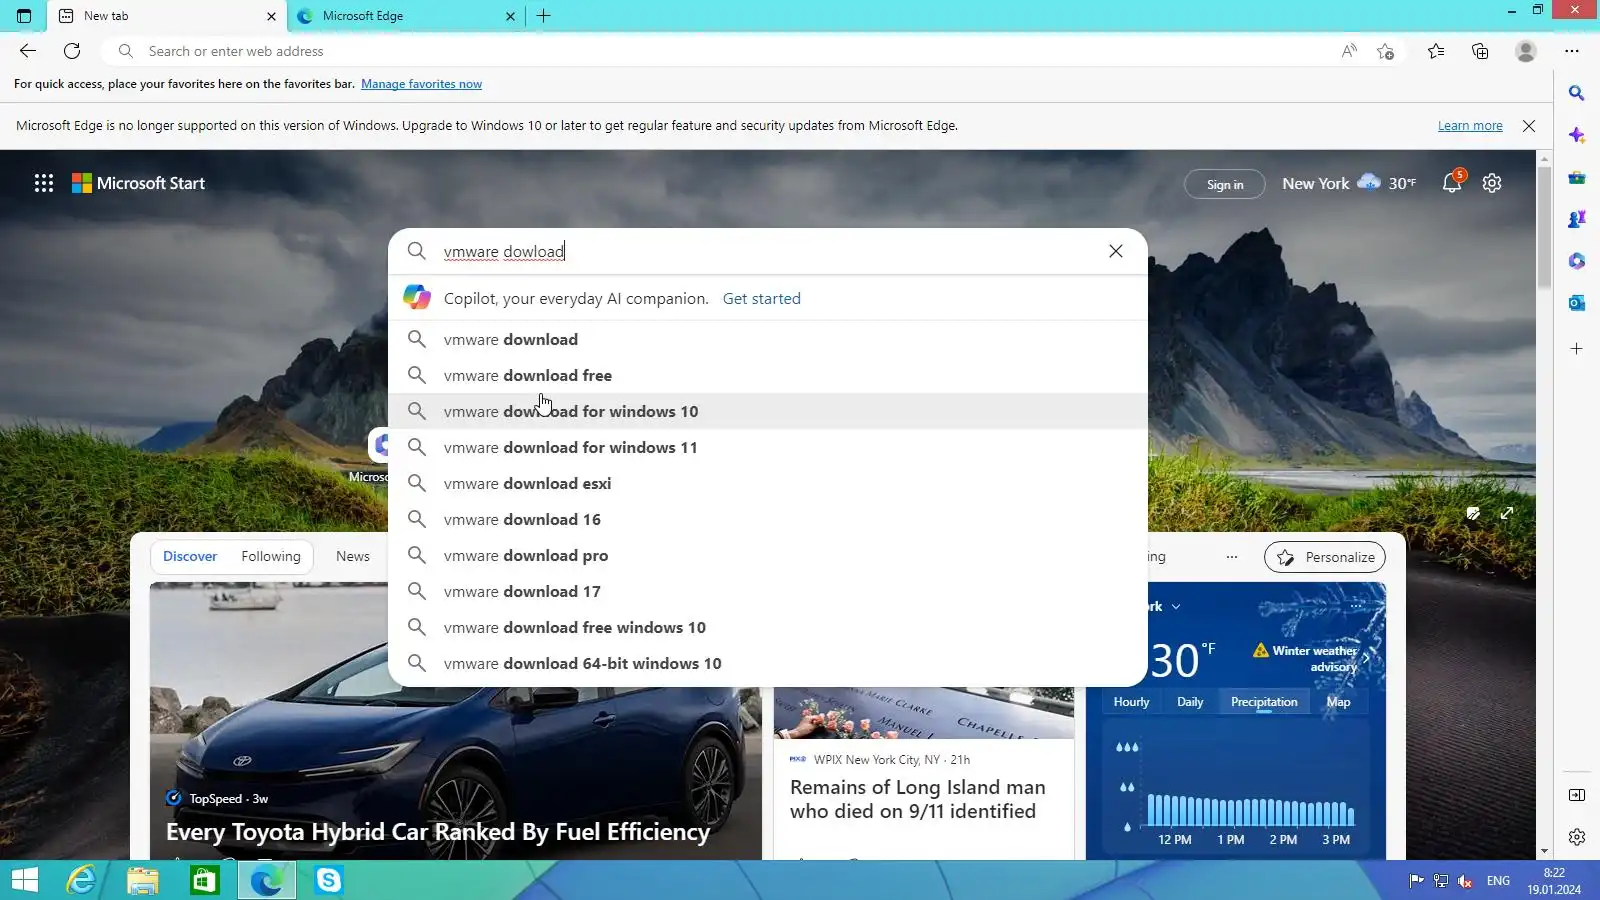Dismiss the Edge unsupported notice bar
This screenshot has width=1600, height=900.
point(1529,126)
